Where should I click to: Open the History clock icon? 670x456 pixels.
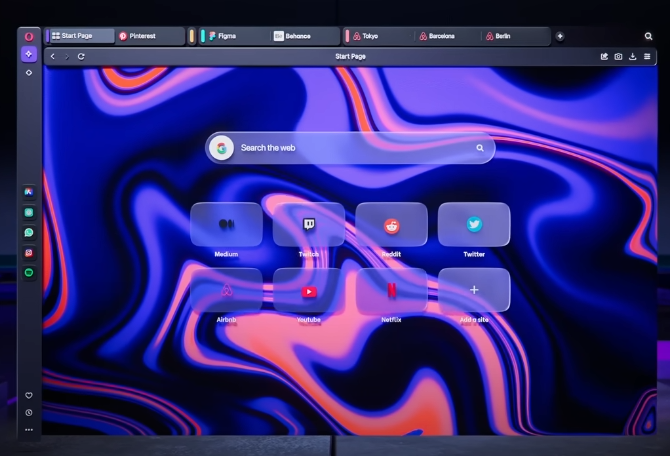click(x=29, y=413)
